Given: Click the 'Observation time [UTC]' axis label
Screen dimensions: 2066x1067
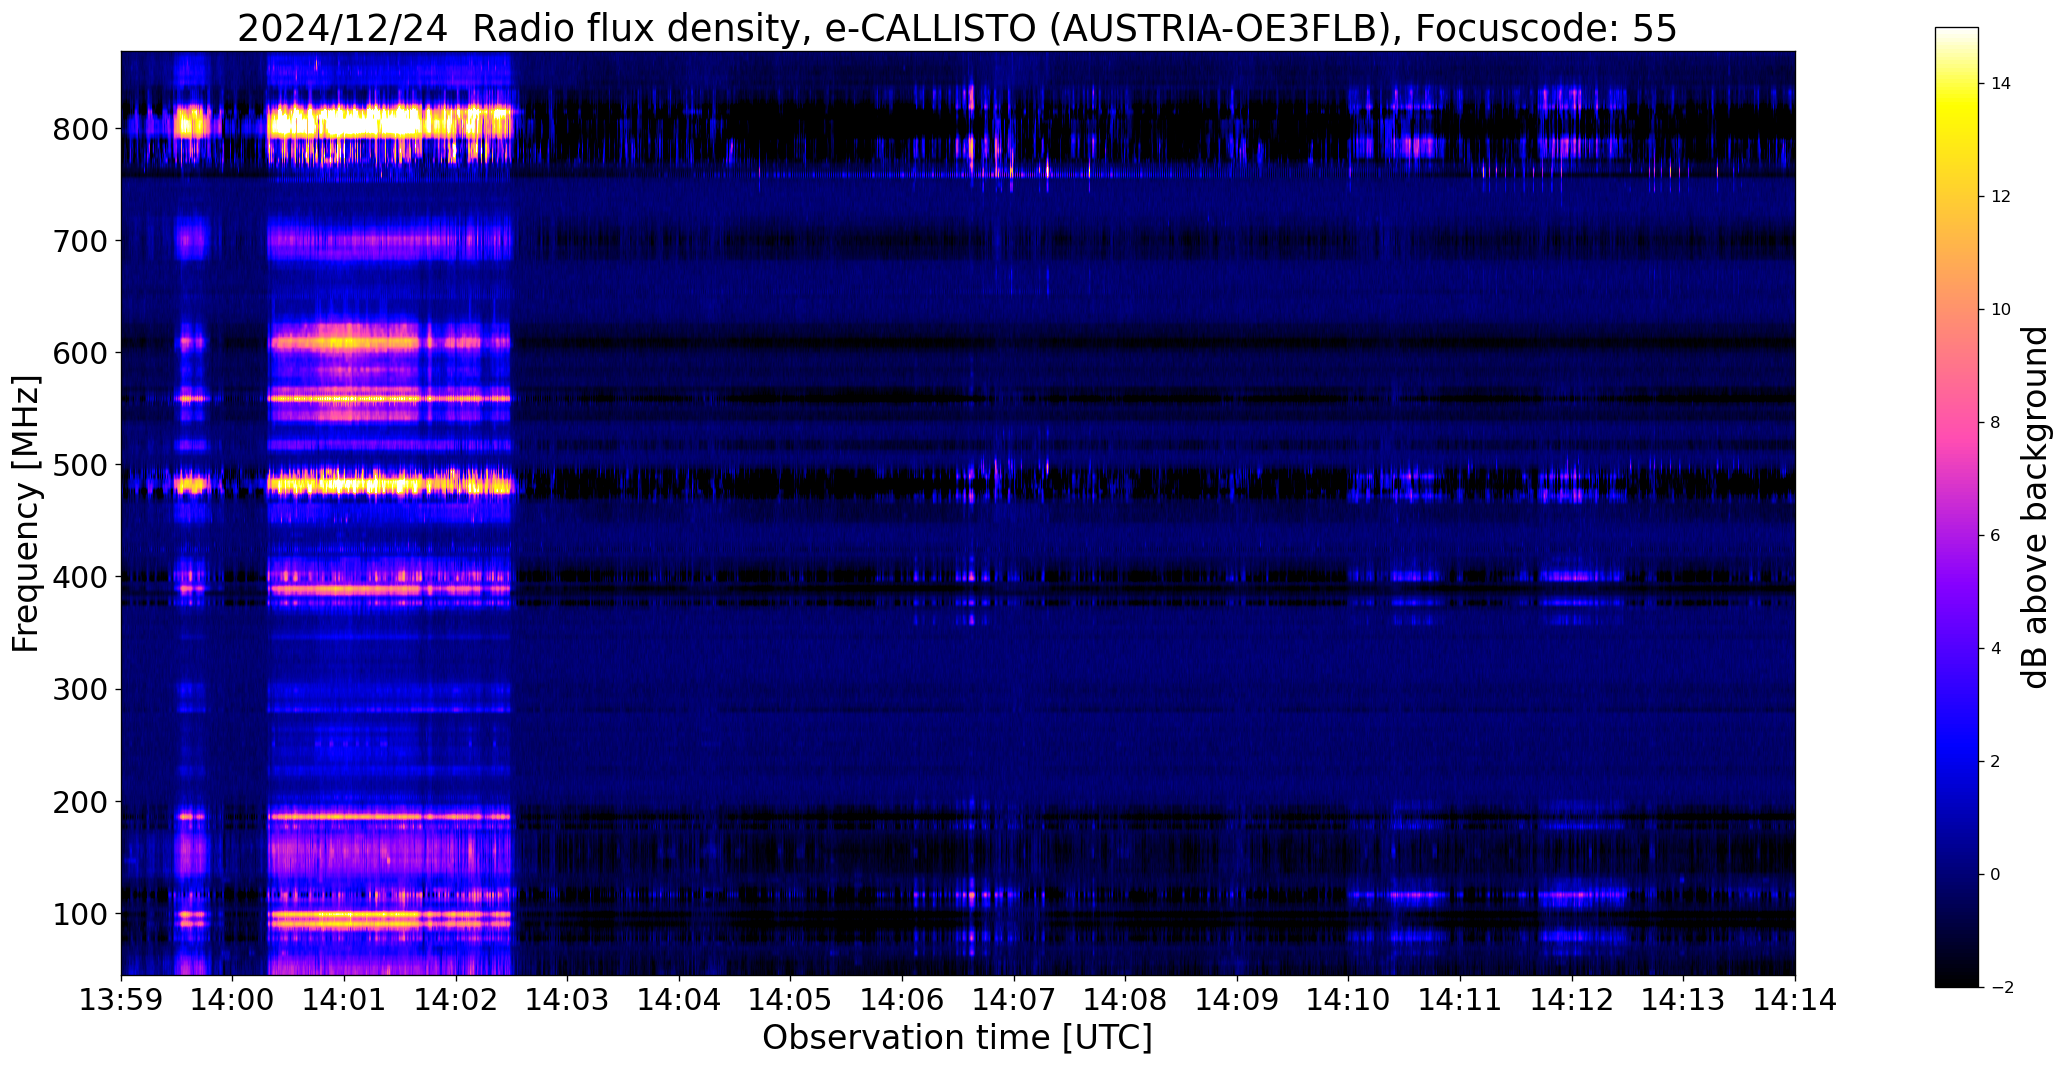Looking at the screenshot, I should tap(957, 1038).
